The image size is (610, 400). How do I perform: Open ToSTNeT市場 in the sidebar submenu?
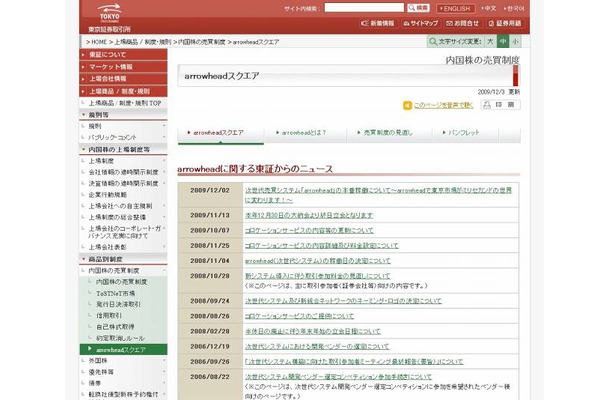[x=116, y=293]
